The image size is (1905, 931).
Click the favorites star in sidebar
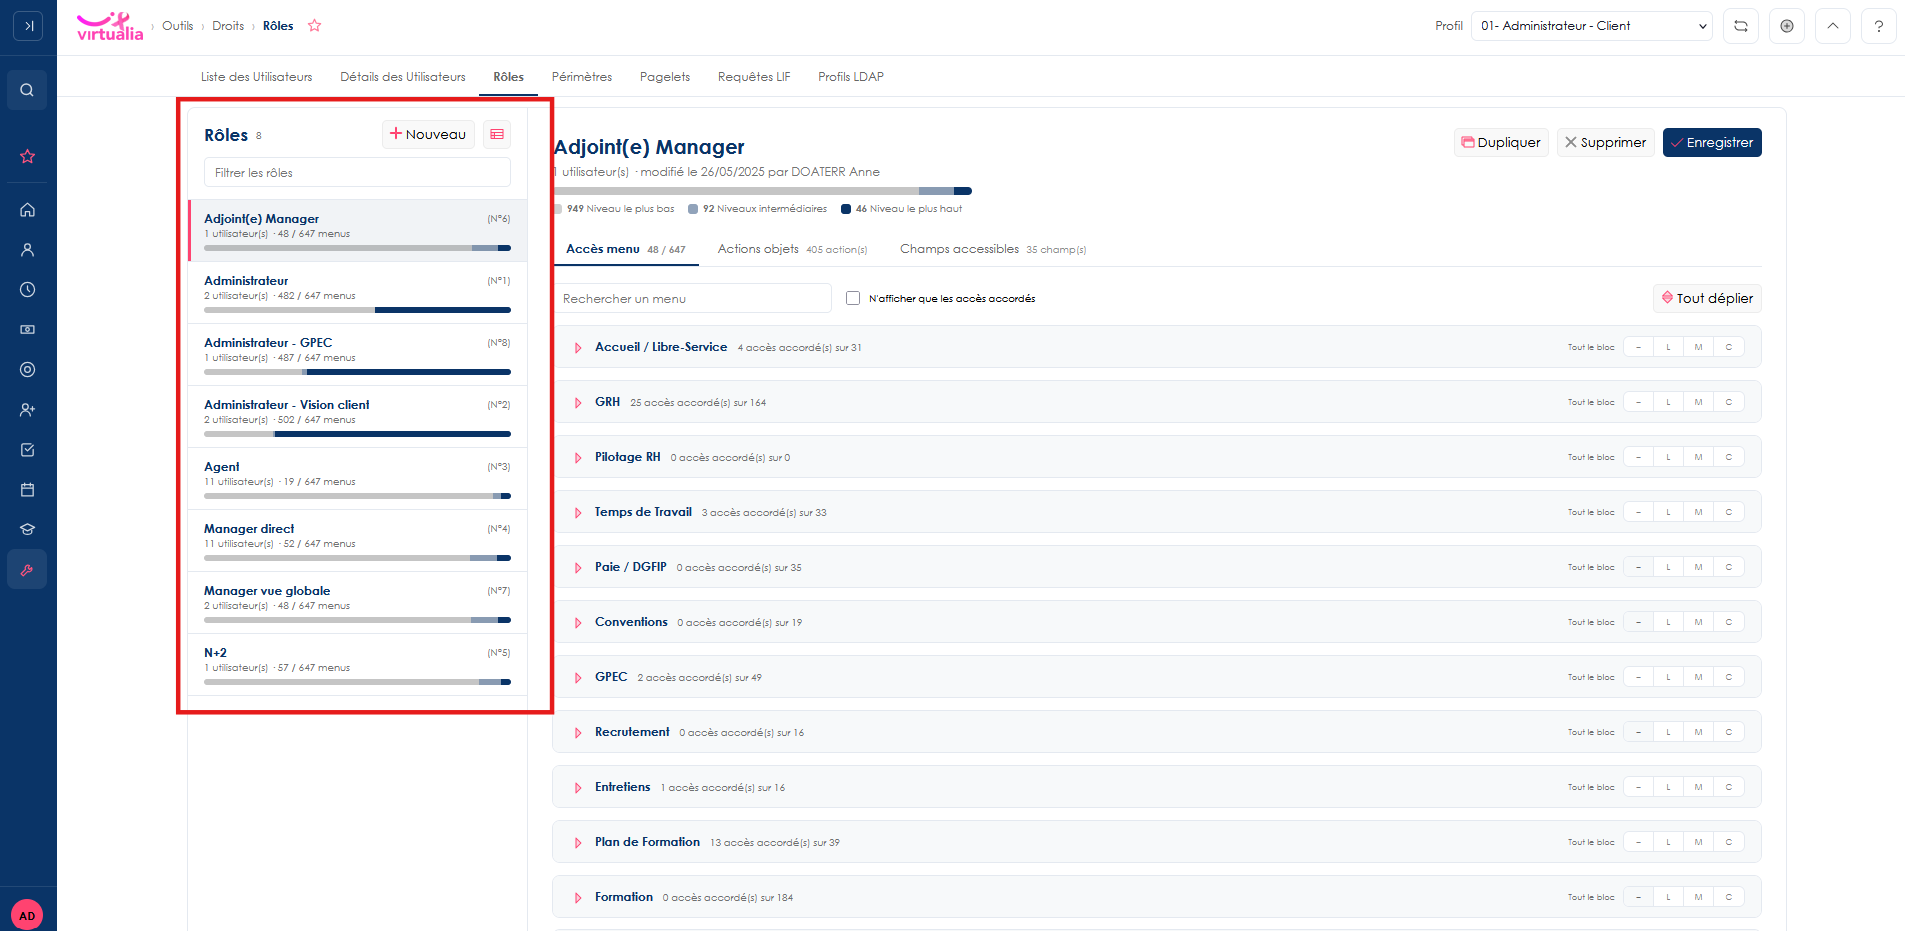coord(27,157)
